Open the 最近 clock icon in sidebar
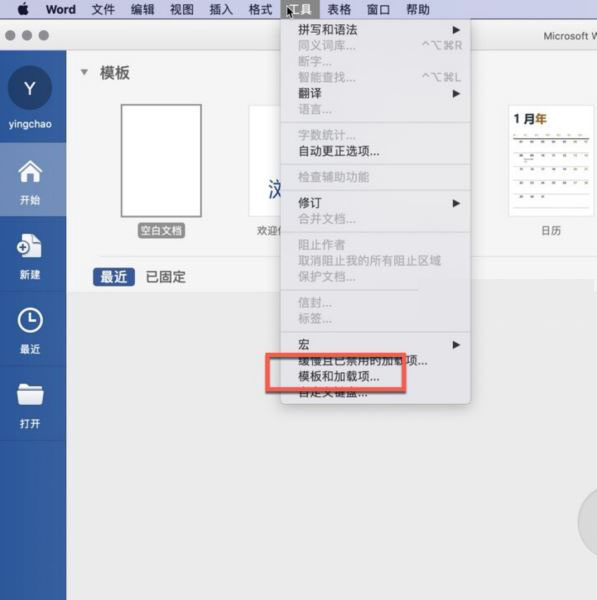The width and height of the screenshot is (597, 600). tap(30, 320)
